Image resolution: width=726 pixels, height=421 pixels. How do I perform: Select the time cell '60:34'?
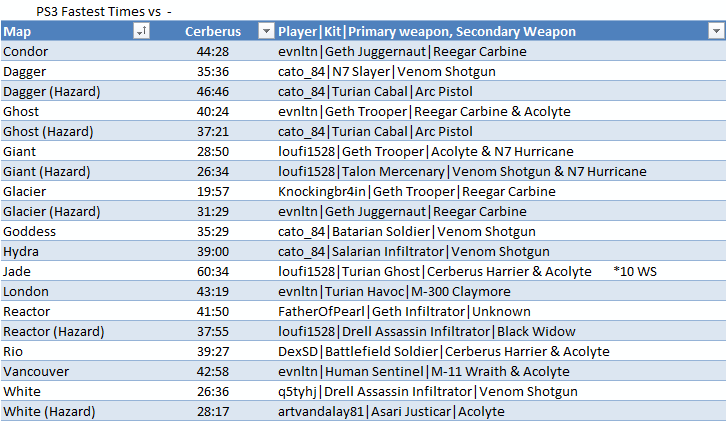(213, 271)
